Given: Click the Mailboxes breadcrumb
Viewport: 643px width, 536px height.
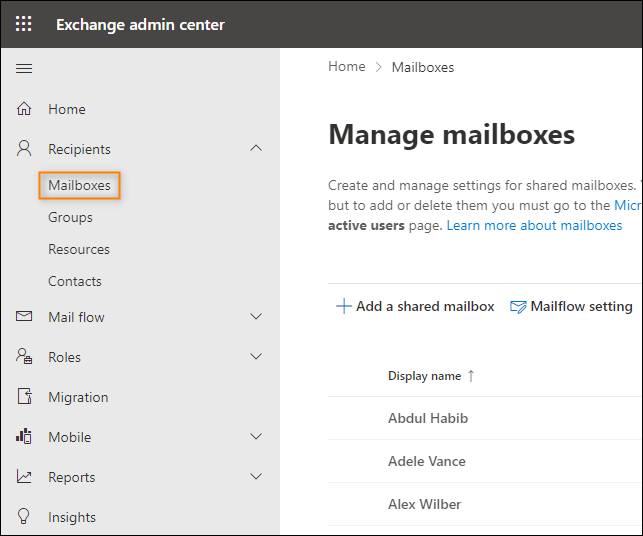Looking at the screenshot, I should click(x=423, y=67).
